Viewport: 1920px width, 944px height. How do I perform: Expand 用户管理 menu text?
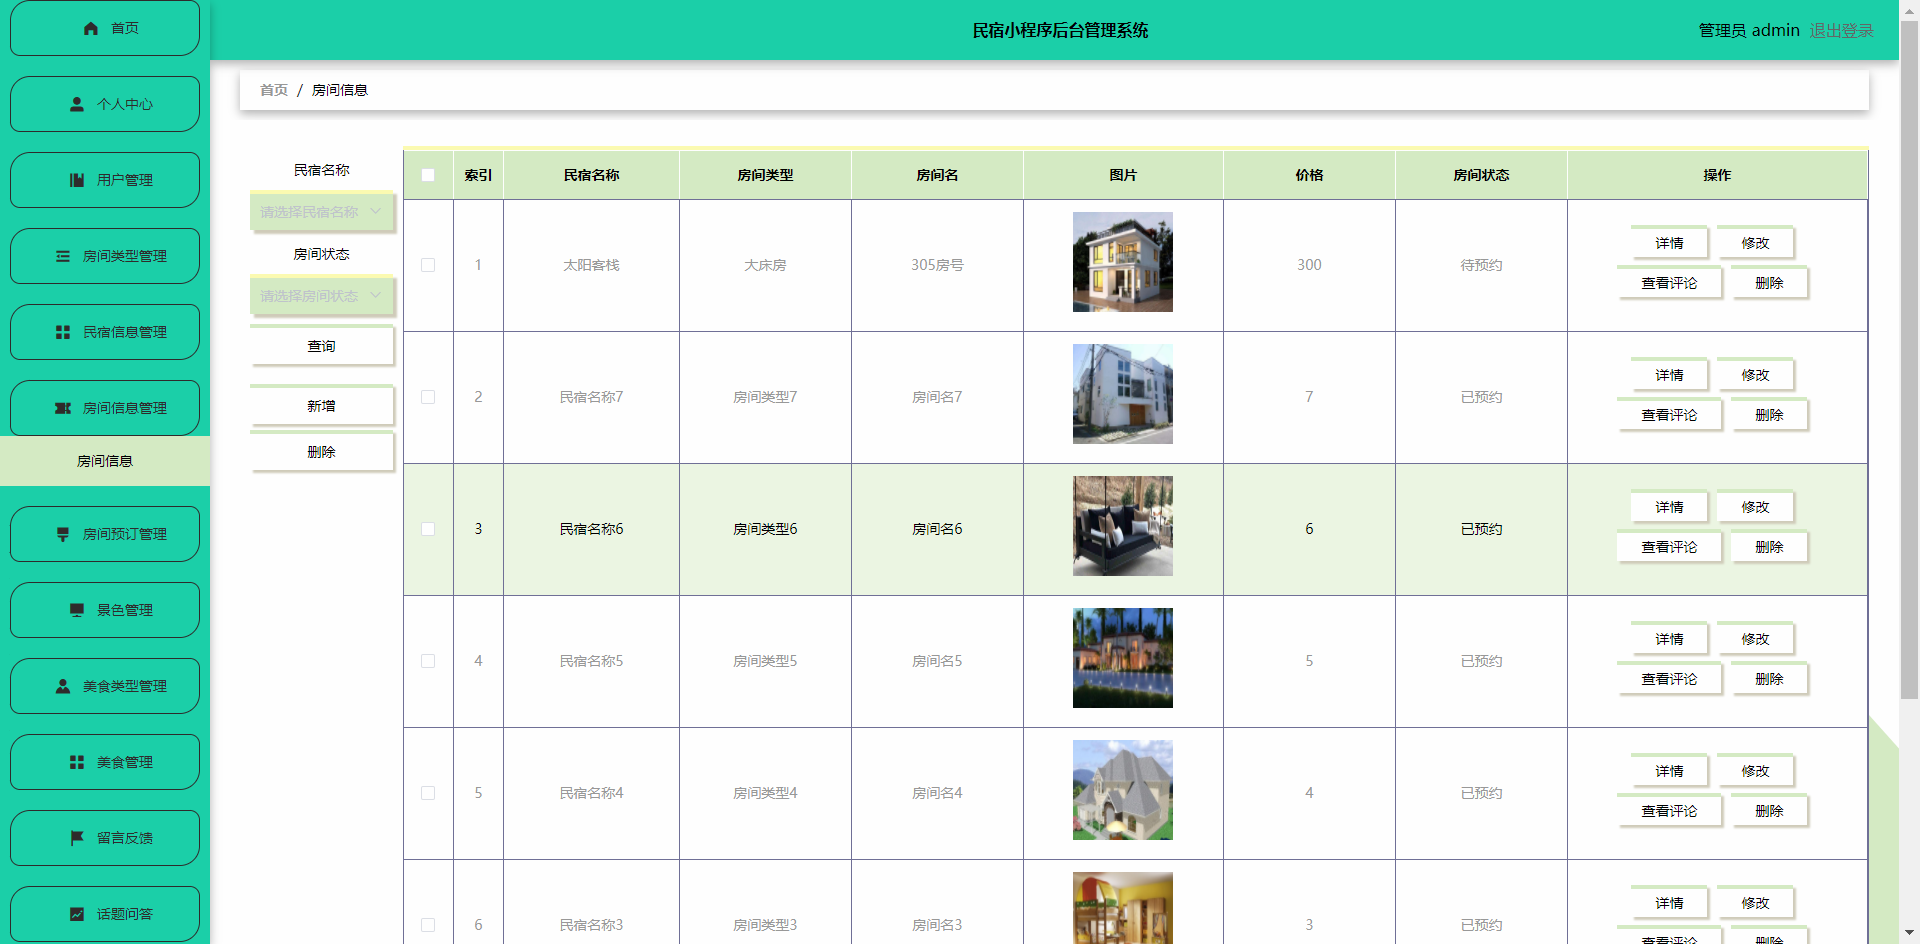(125, 180)
